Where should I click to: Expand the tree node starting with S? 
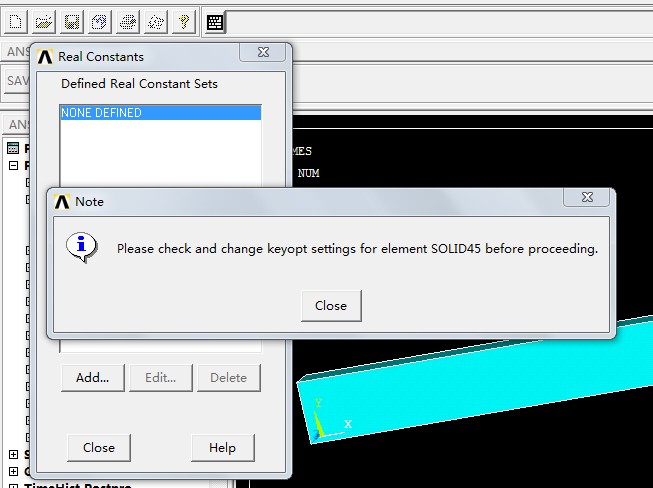(x=13, y=454)
